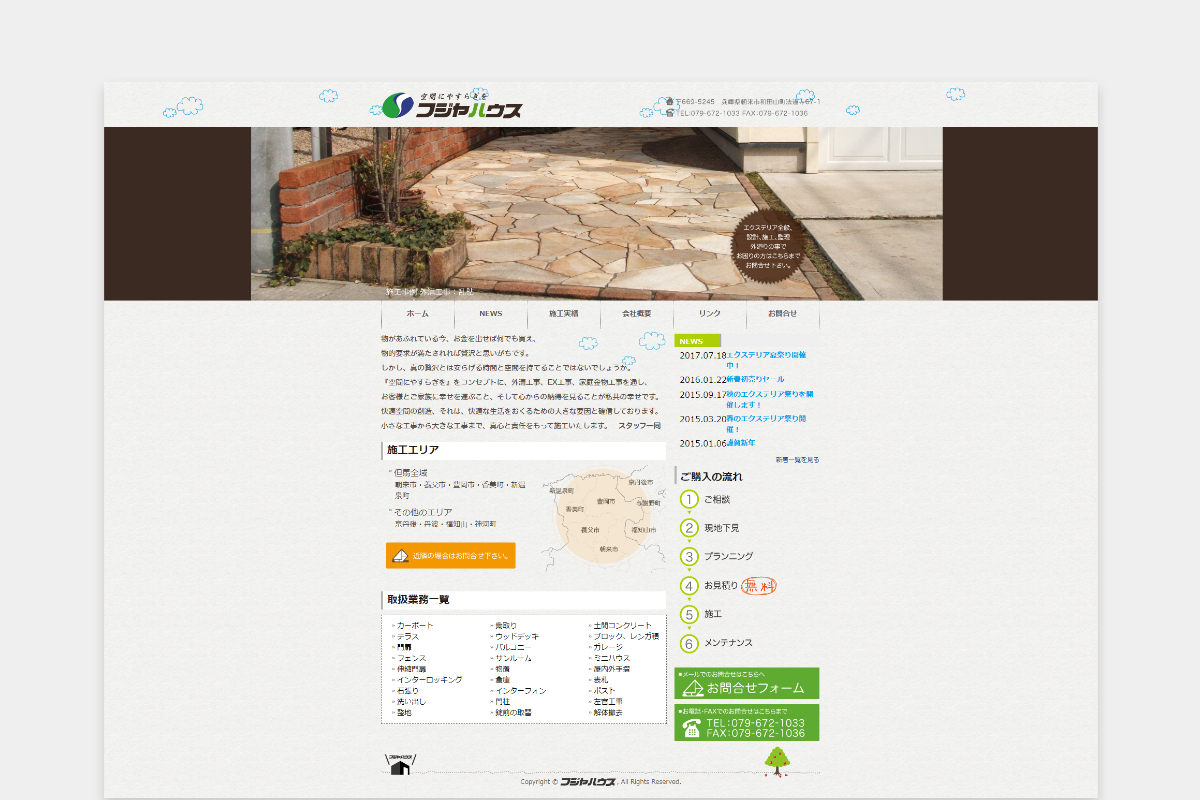Click the ウッドデッキ service link
This screenshot has height=800, width=1200.
(517, 636)
